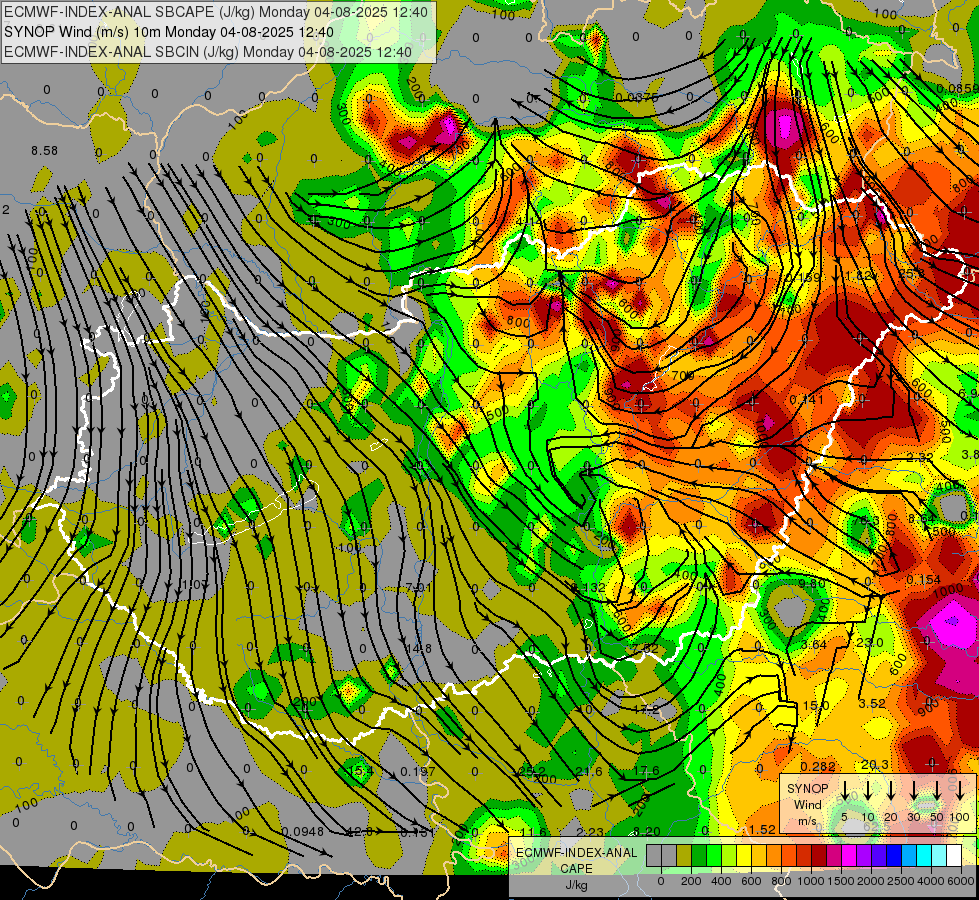Click the station value 2.23
Viewport: 979px width, 900px height.
[590, 831]
